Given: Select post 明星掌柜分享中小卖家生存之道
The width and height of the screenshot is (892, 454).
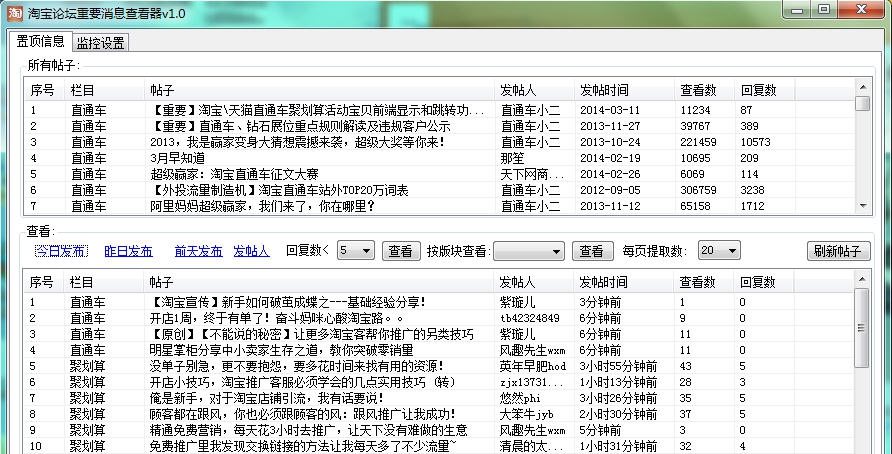Looking at the screenshot, I should pos(281,350).
